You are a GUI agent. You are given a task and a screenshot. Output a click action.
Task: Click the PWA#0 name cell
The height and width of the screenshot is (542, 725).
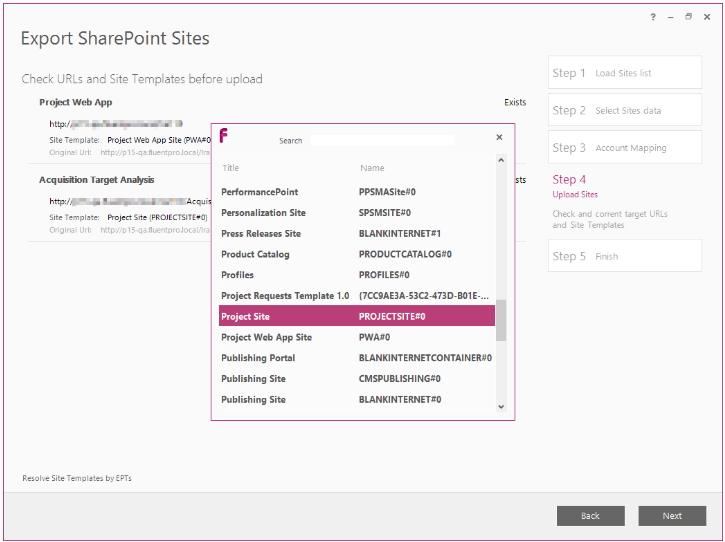pos(375,337)
